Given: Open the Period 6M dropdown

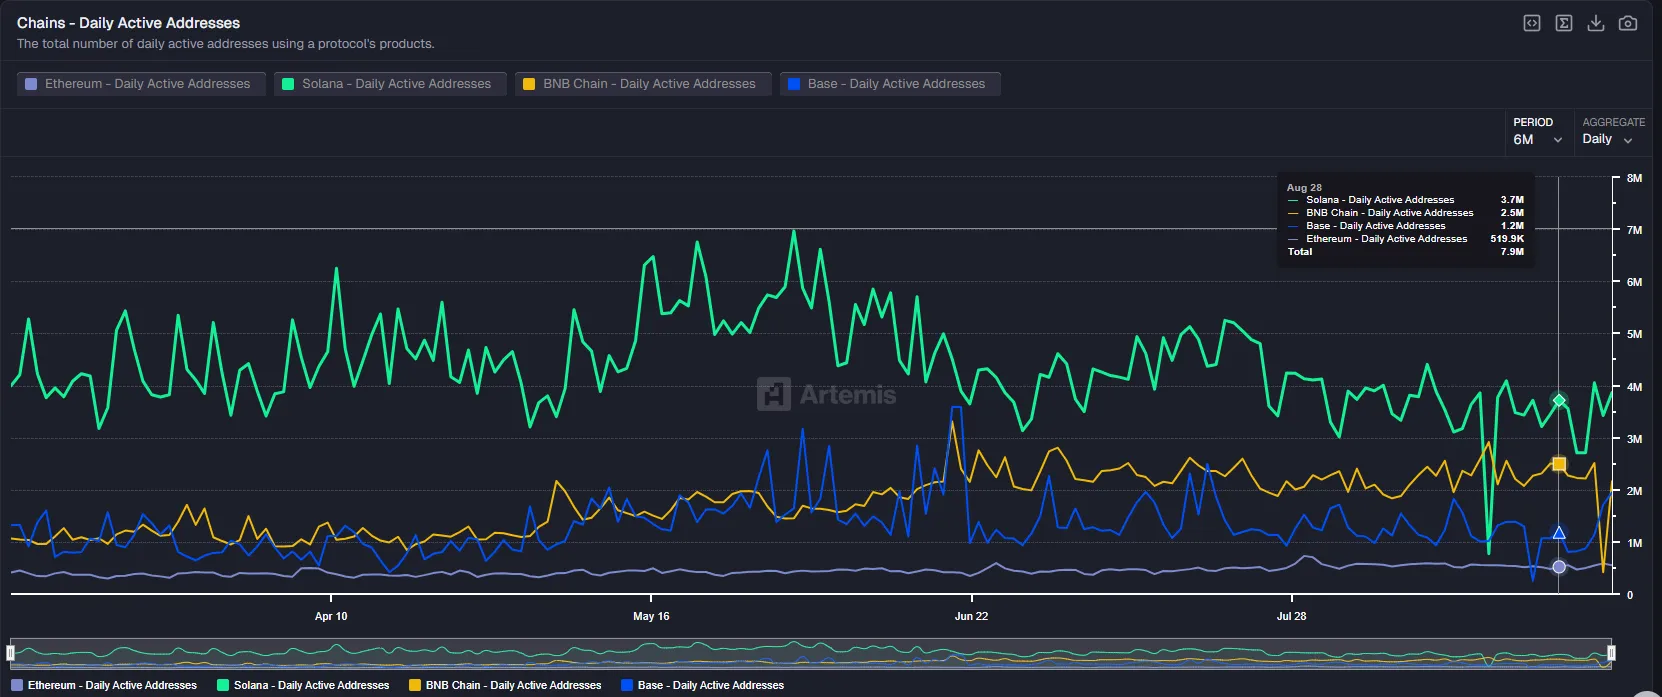Looking at the screenshot, I should [1537, 140].
